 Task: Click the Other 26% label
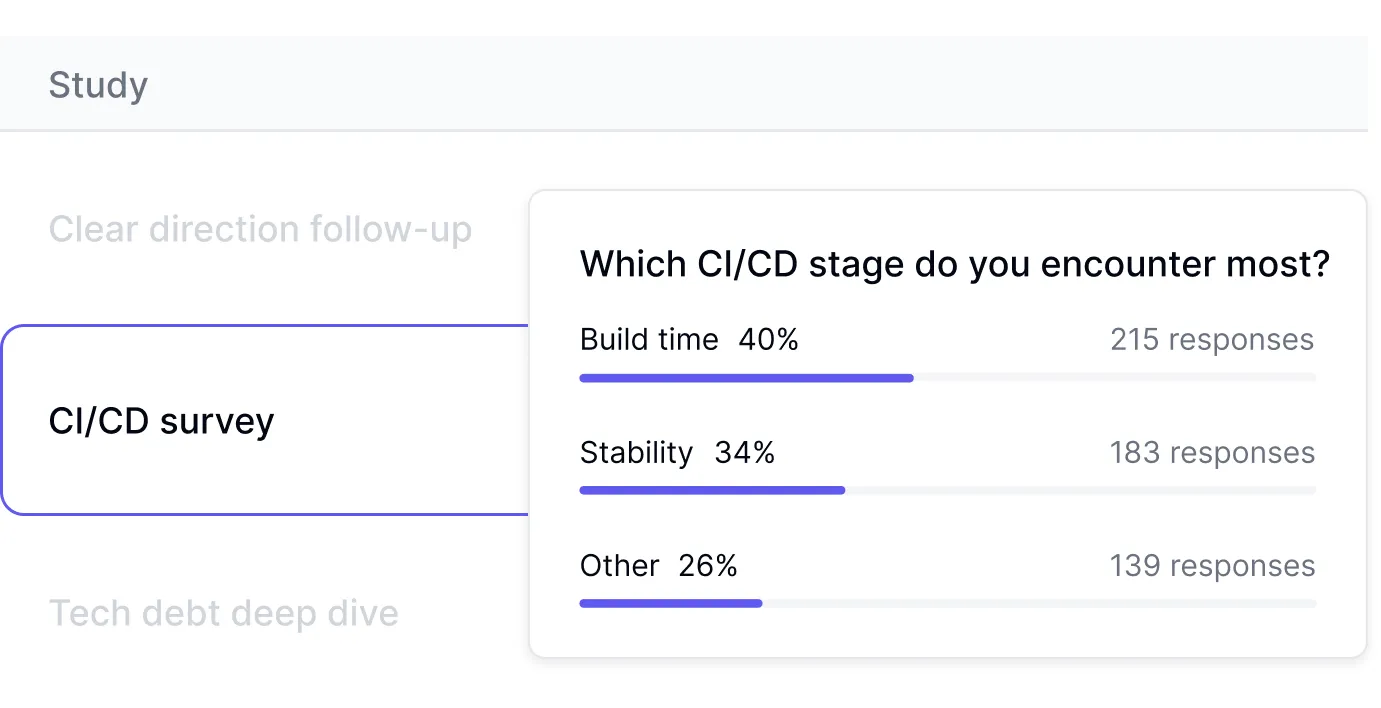[658, 566]
